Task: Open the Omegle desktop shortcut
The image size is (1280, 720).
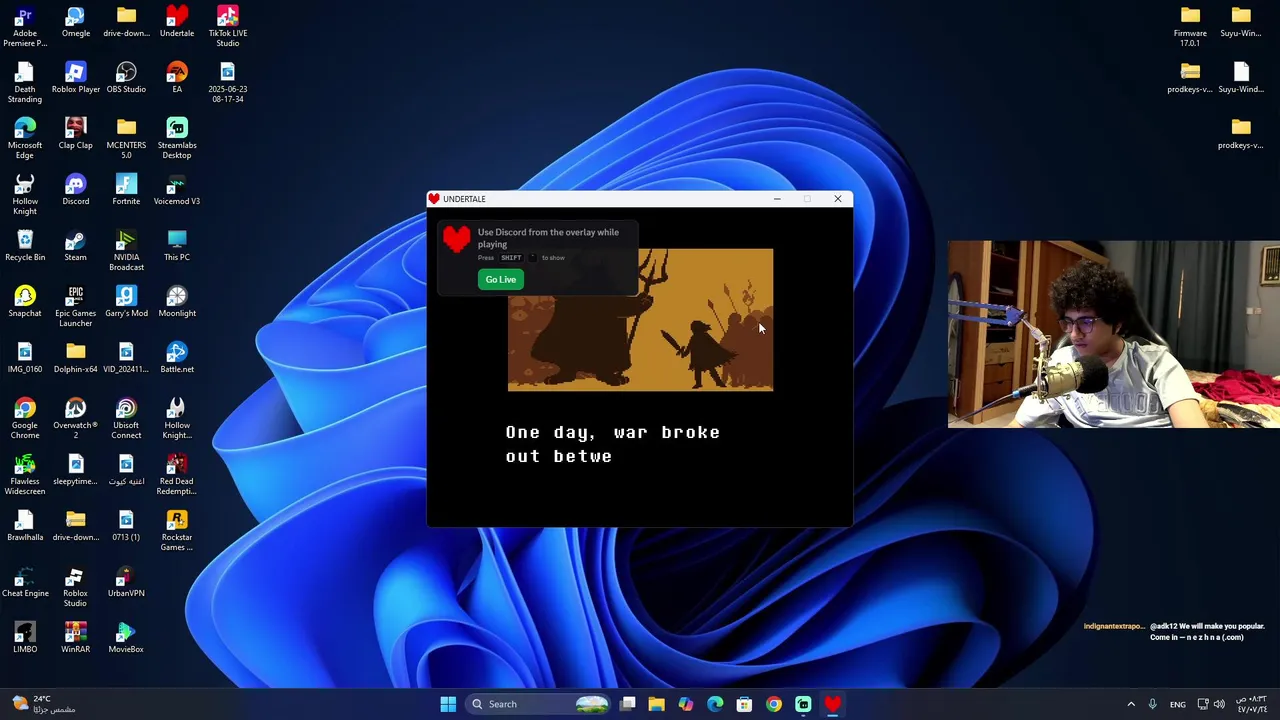Action: coord(76,22)
